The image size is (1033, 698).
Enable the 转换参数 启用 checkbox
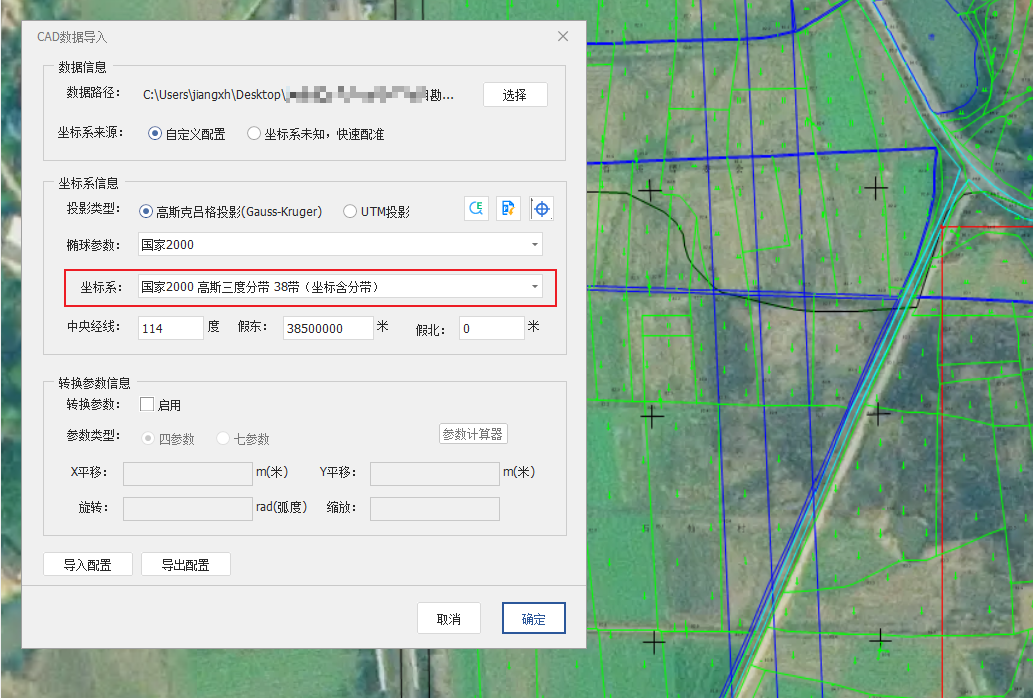coord(147,405)
